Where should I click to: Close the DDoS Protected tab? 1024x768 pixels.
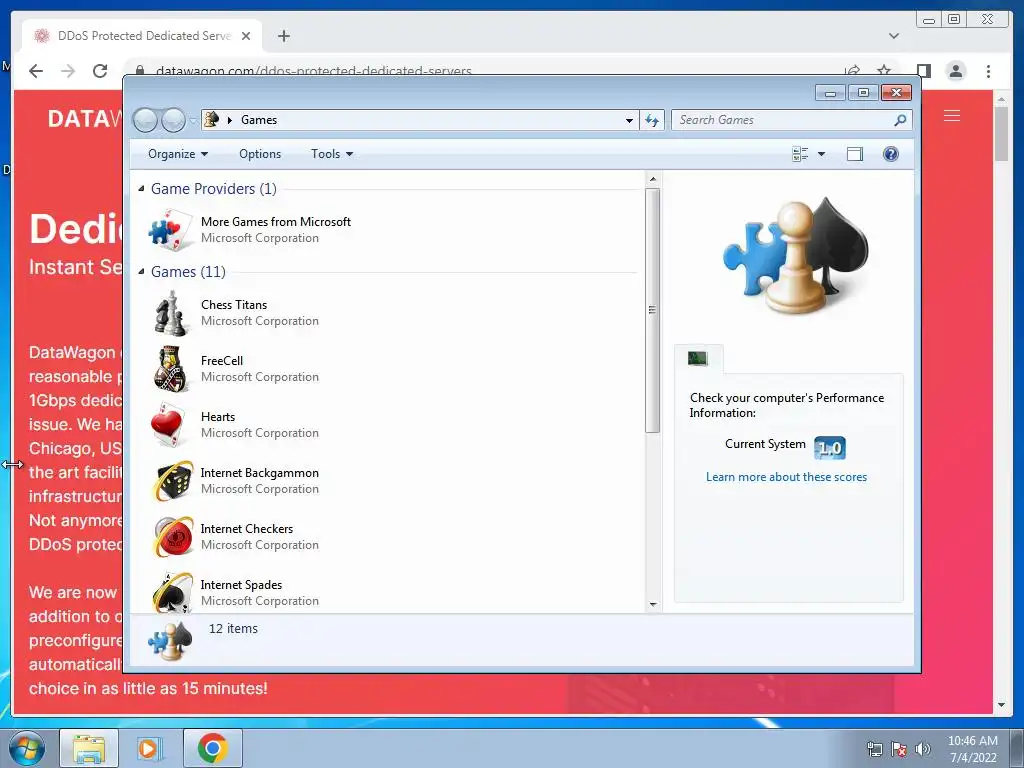point(246,36)
